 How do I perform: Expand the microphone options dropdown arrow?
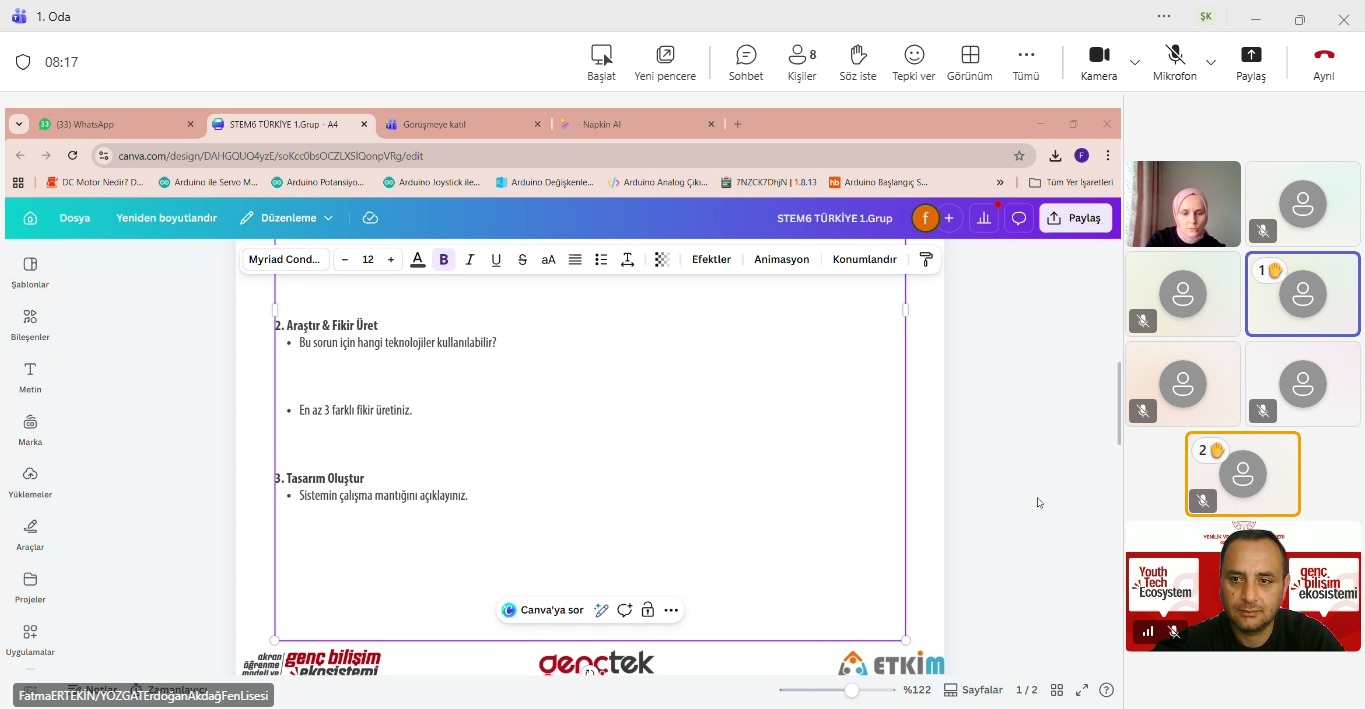click(x=1211, y=62)
